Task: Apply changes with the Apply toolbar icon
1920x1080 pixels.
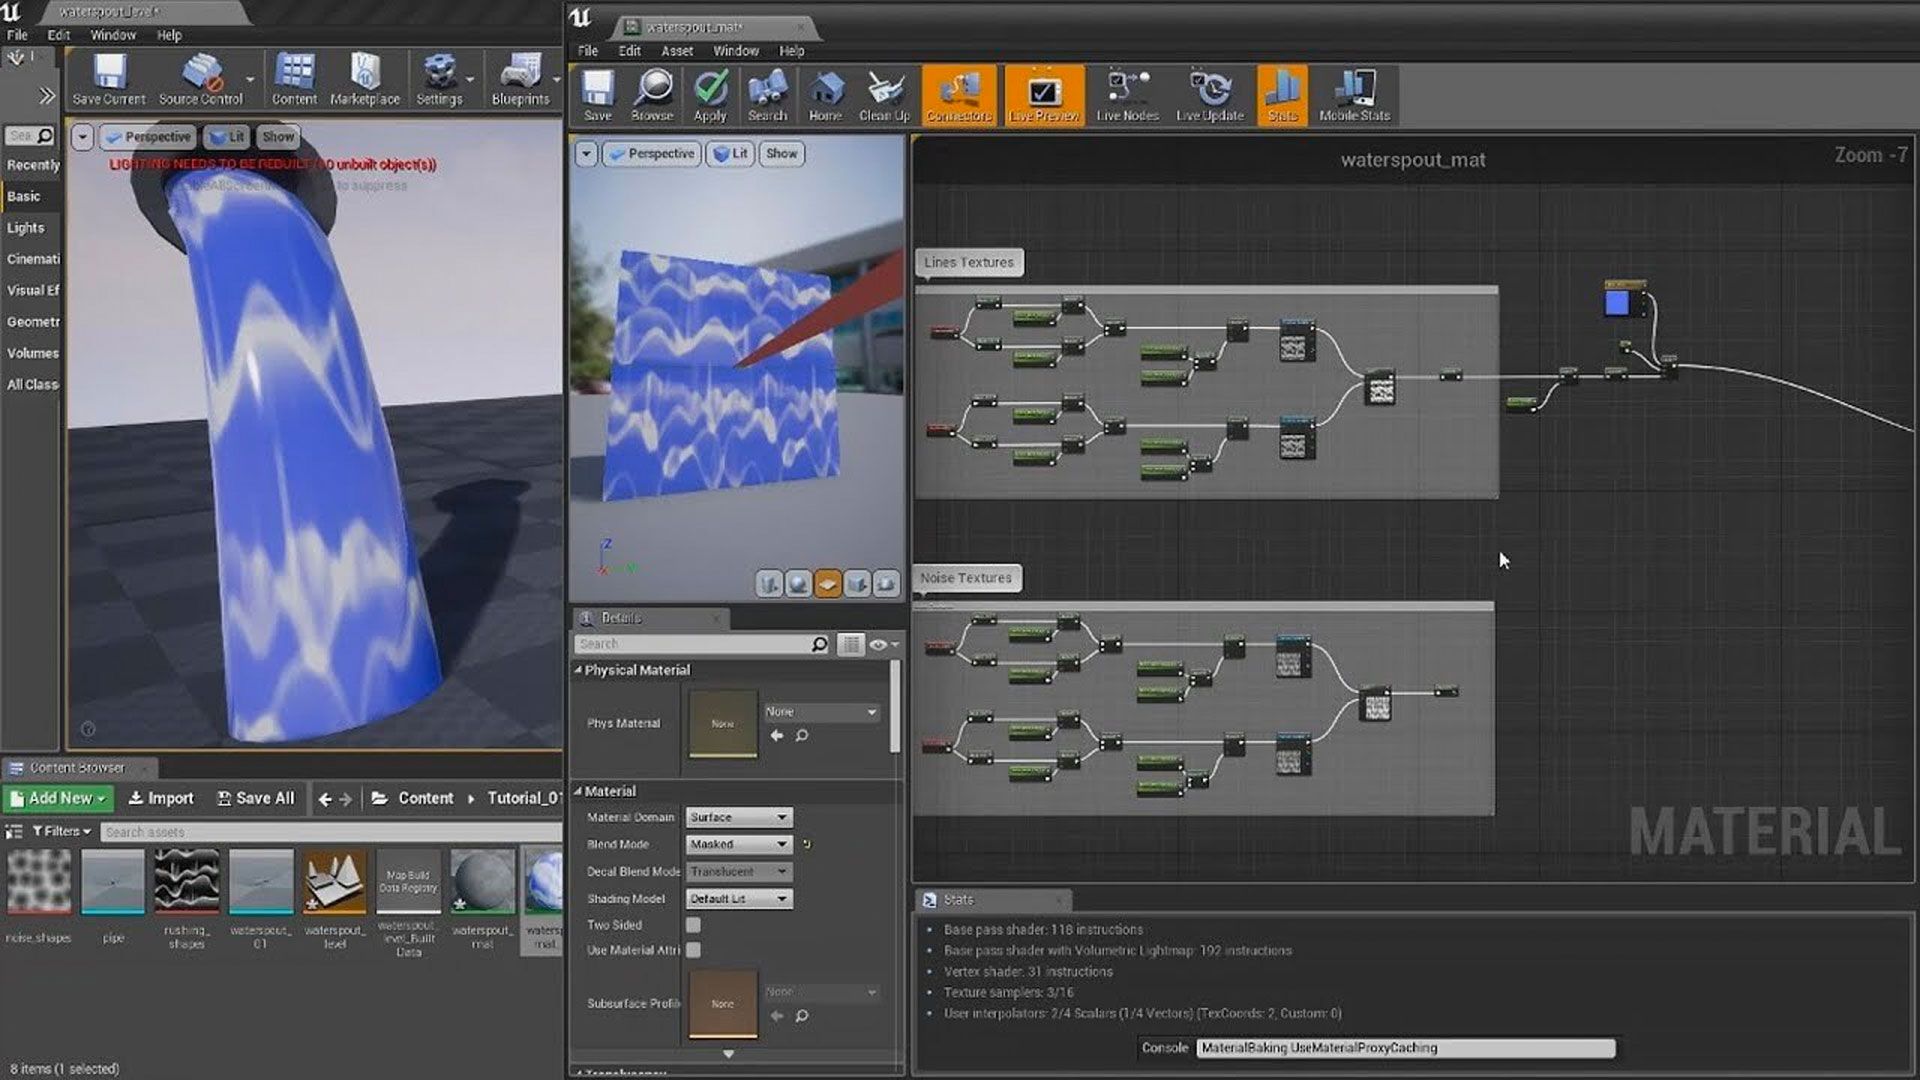Action: [709, 95]
